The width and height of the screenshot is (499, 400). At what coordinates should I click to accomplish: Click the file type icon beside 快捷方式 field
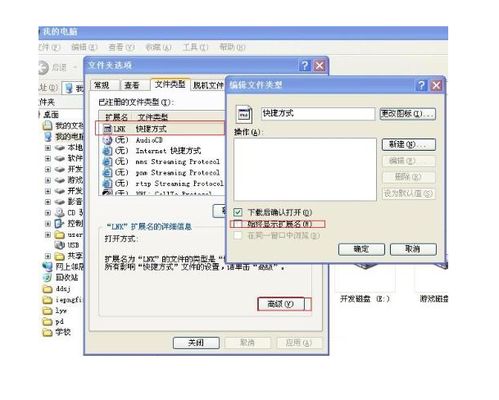[x=244, y=114]
